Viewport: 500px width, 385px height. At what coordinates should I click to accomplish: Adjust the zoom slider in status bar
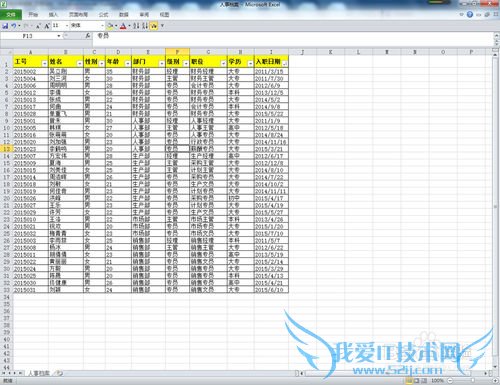coord(472,380)
